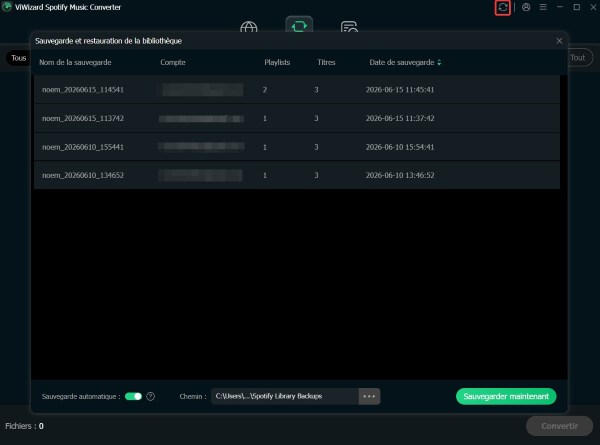600x445 pixels.
Task: Click date 2026-06-10 13:46:52
Action: pos(400,176)
